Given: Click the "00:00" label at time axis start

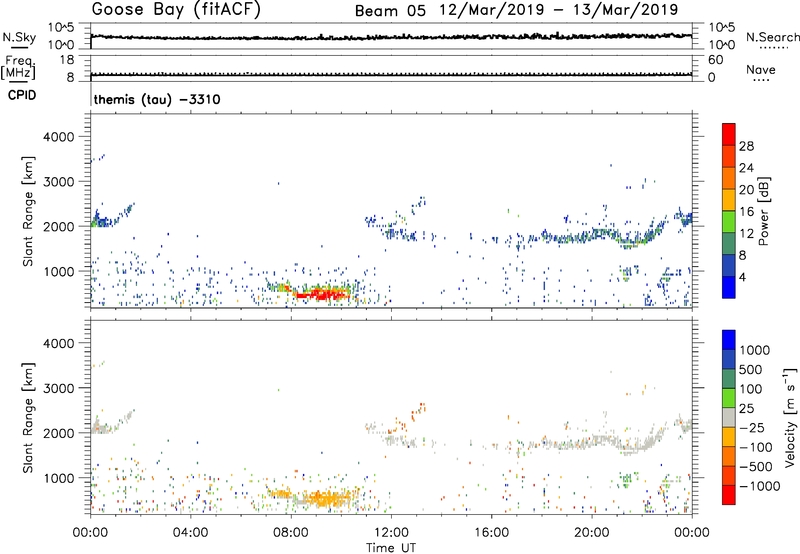Looking at the screenshot, I should click(90, 533).
